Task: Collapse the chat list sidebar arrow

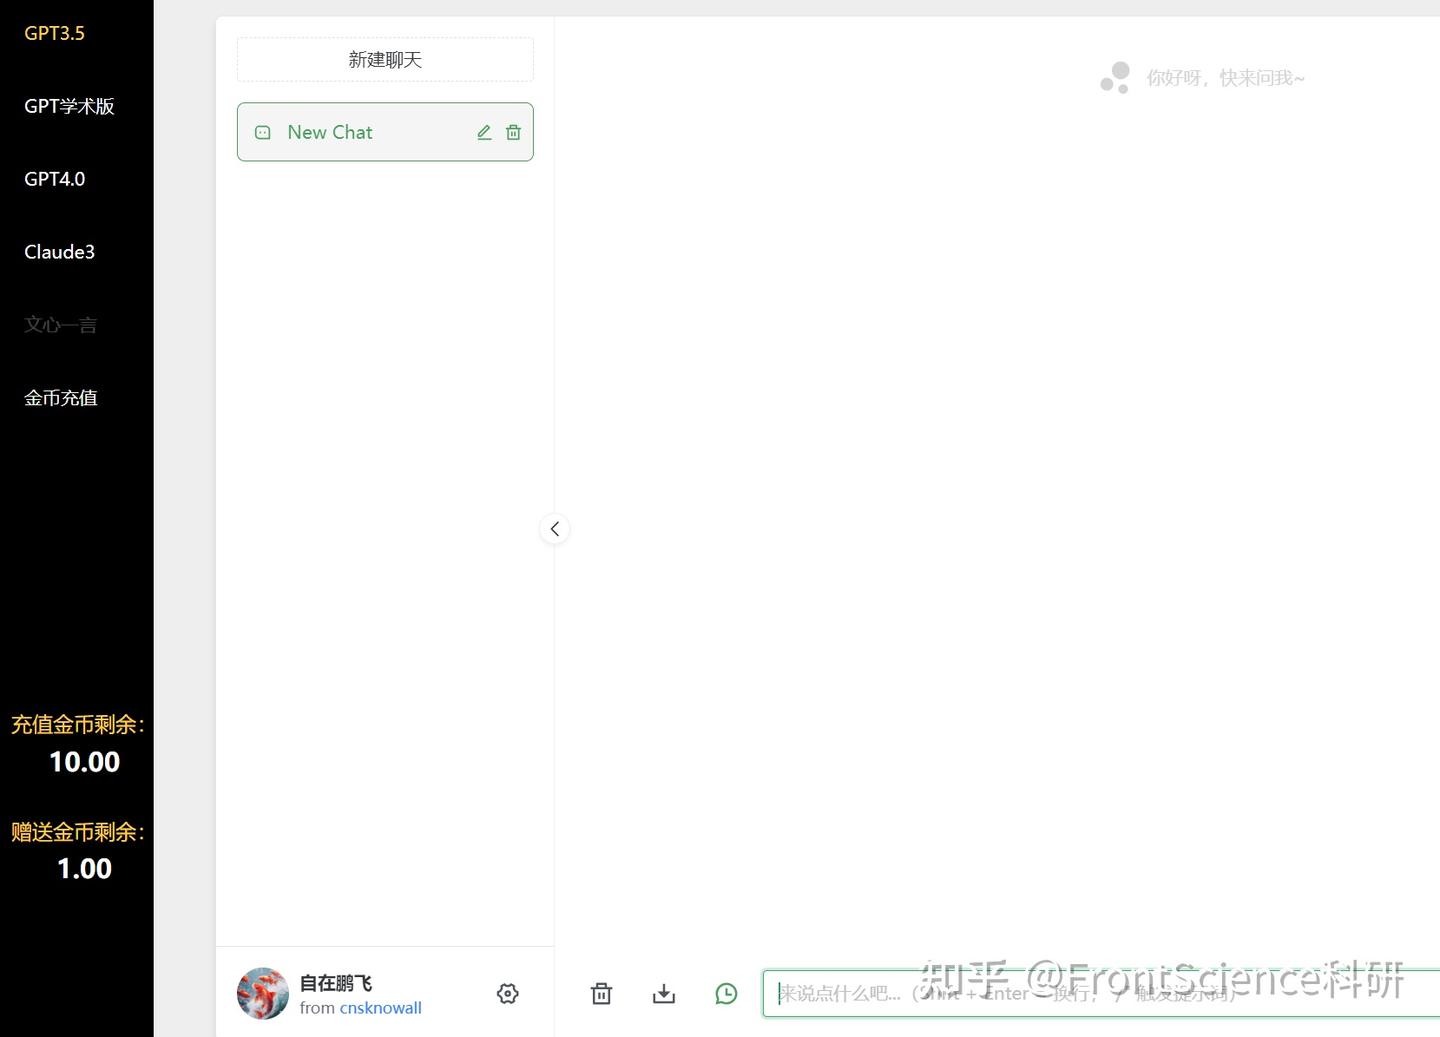Action: [x=555, y=529]
